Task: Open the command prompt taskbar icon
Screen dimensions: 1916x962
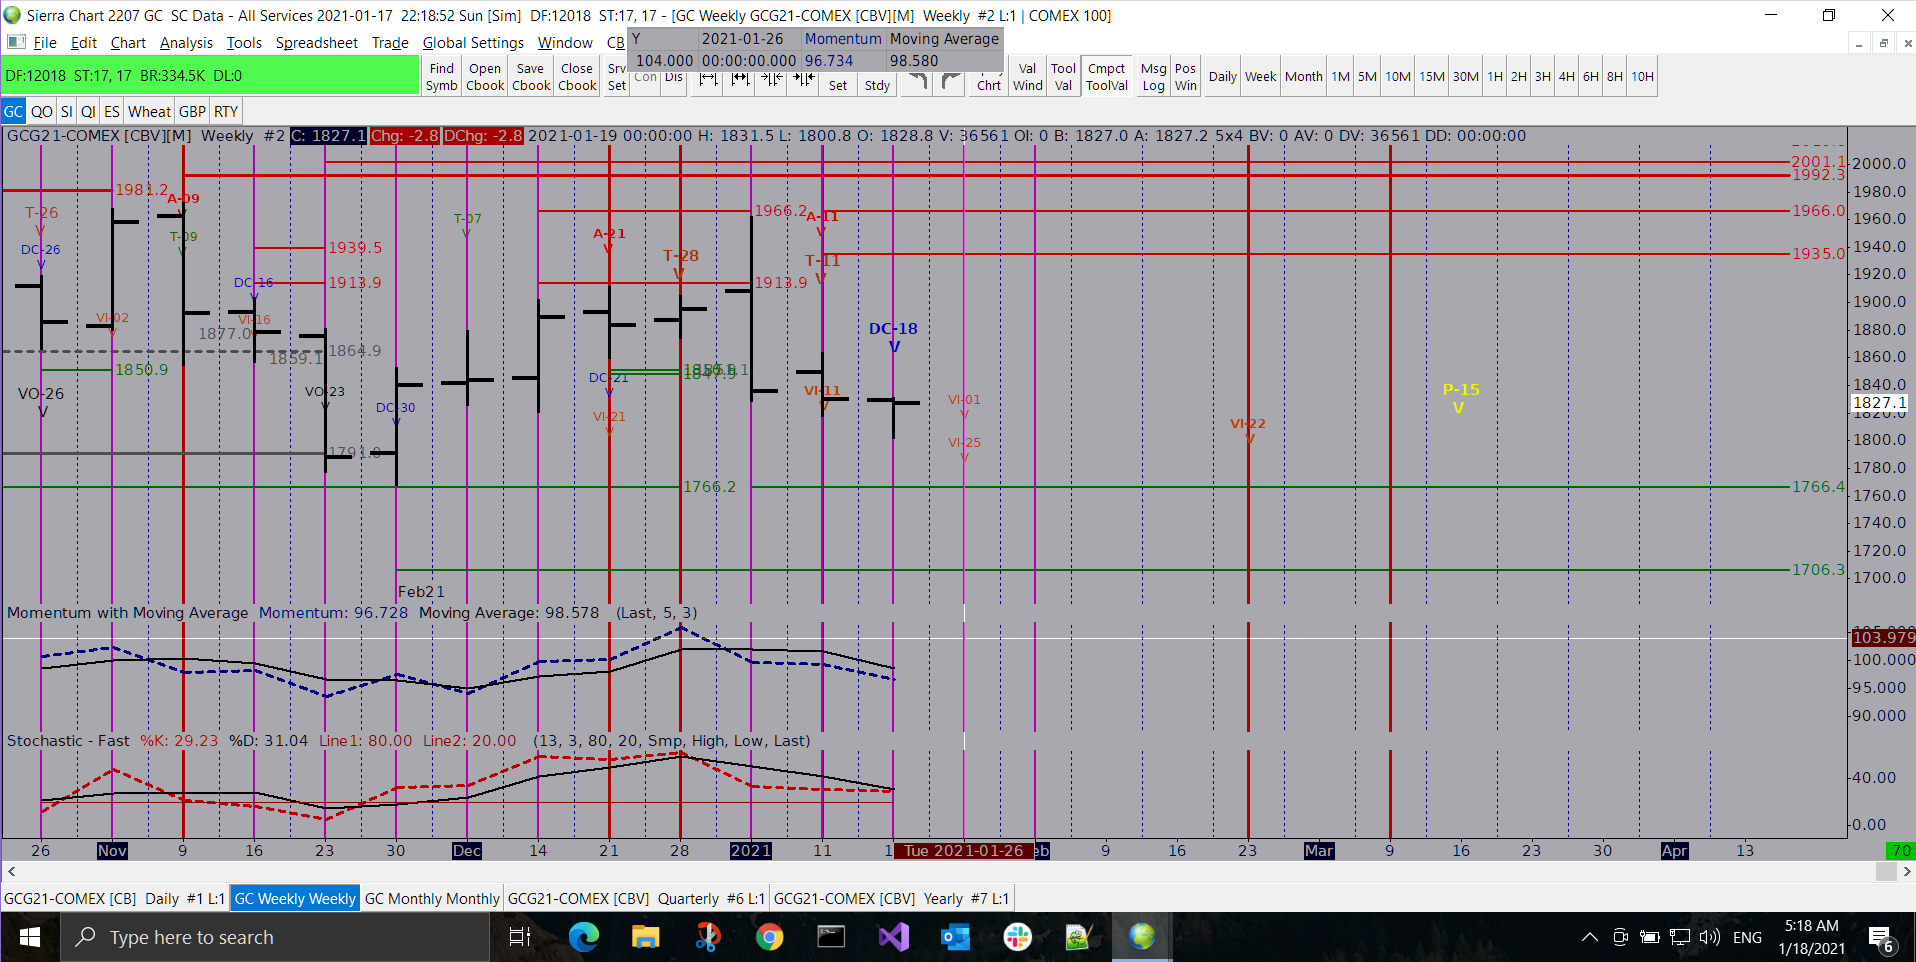Action: click(831, 937)
